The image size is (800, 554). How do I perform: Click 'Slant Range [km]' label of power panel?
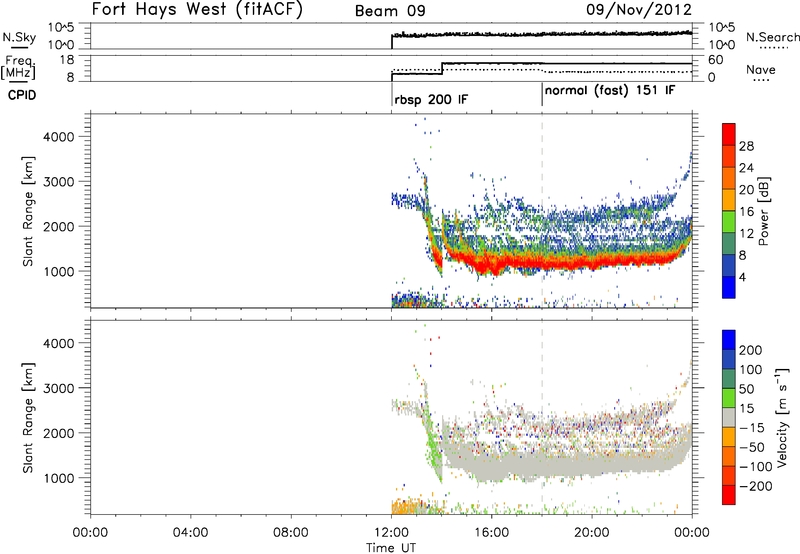coord(28,211)
